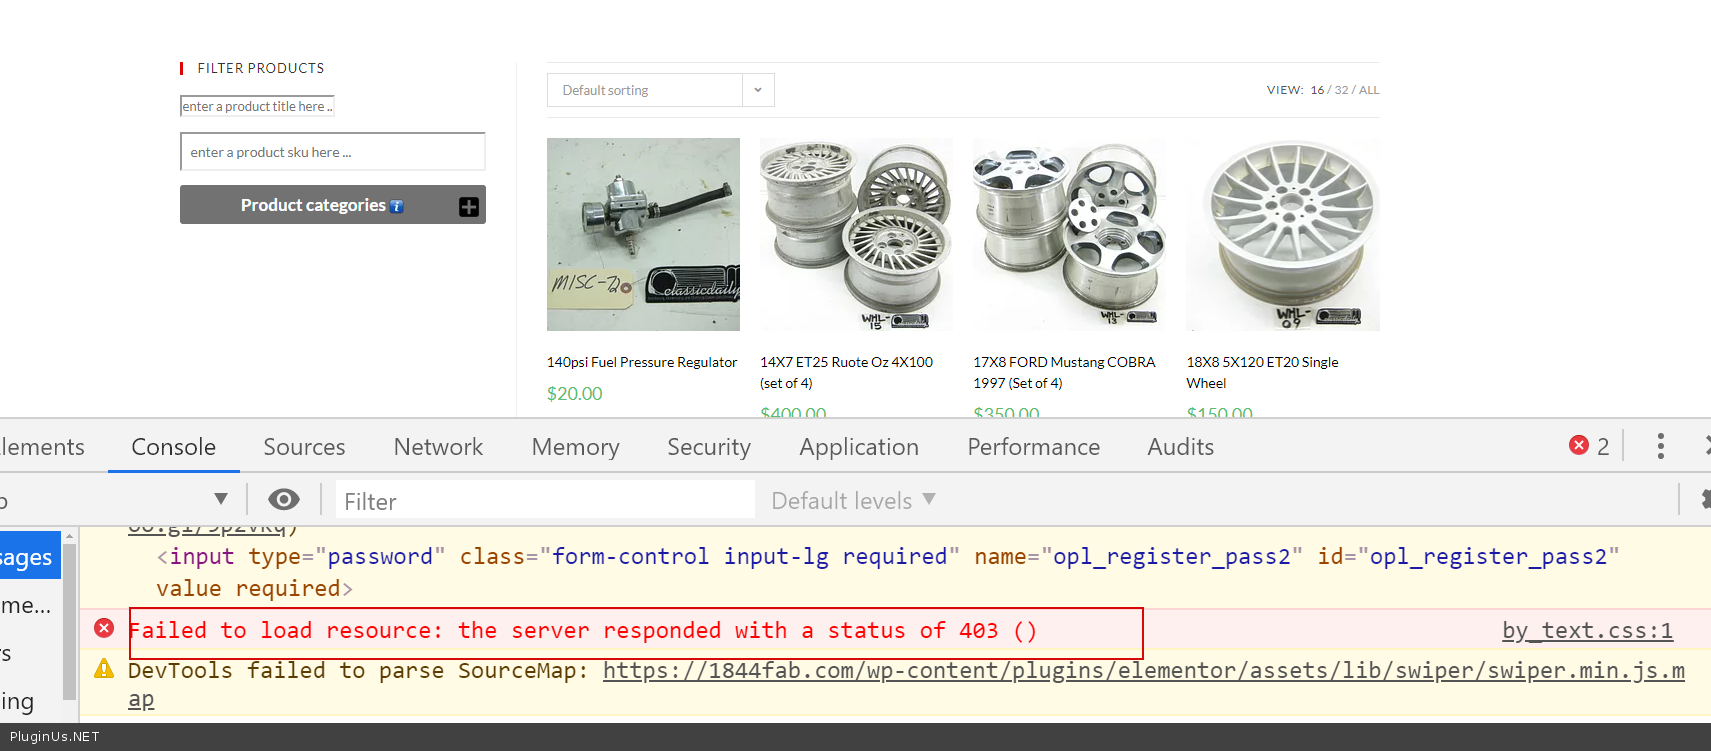
Task: Click the red error count icon
Action: pos(1579,446)
